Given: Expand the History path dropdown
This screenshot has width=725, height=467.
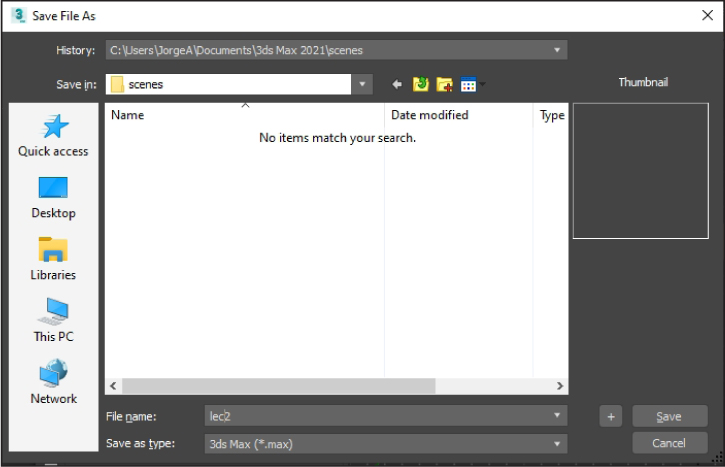Looking at the screenshot, I should 557,50.
